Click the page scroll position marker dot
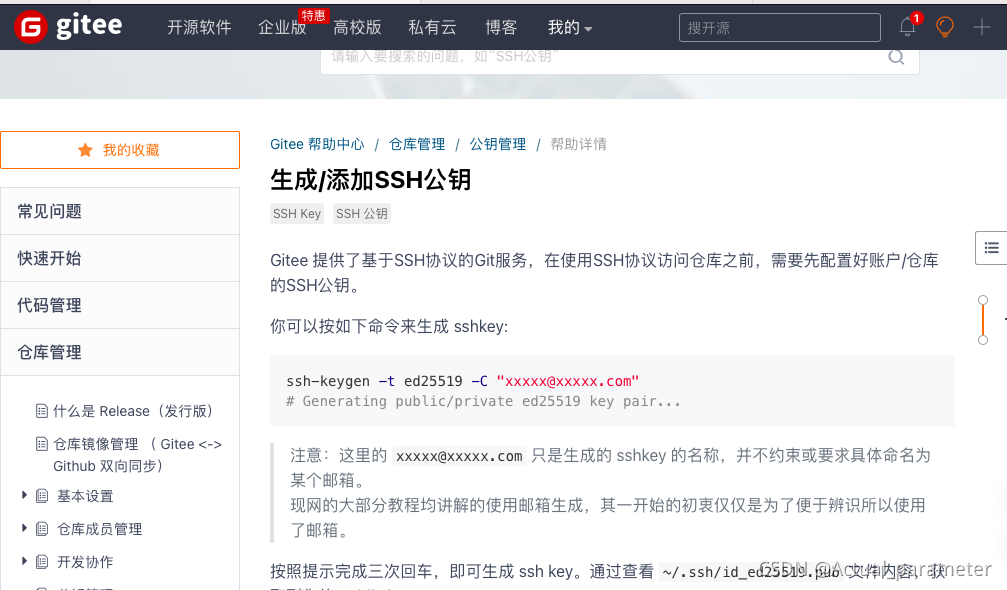The image size is (1007, 590). tap(983, 299)
